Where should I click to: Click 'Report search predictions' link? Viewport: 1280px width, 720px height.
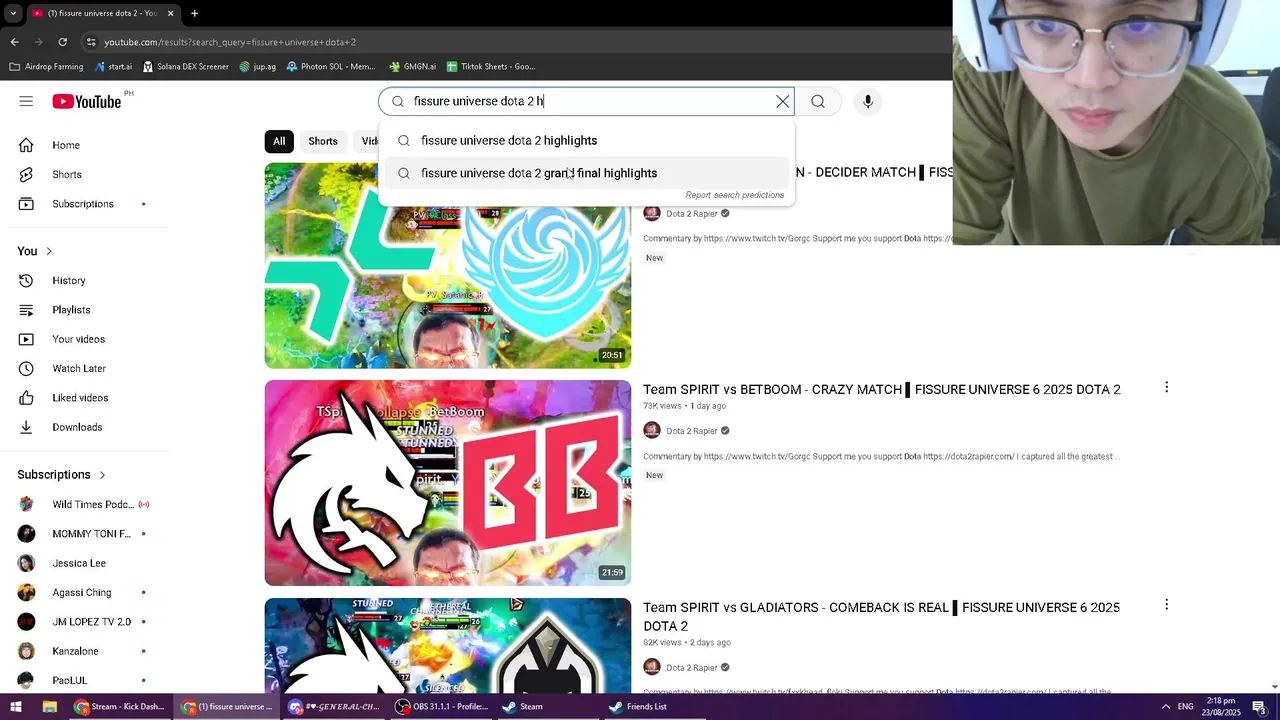tap(735, 195)
